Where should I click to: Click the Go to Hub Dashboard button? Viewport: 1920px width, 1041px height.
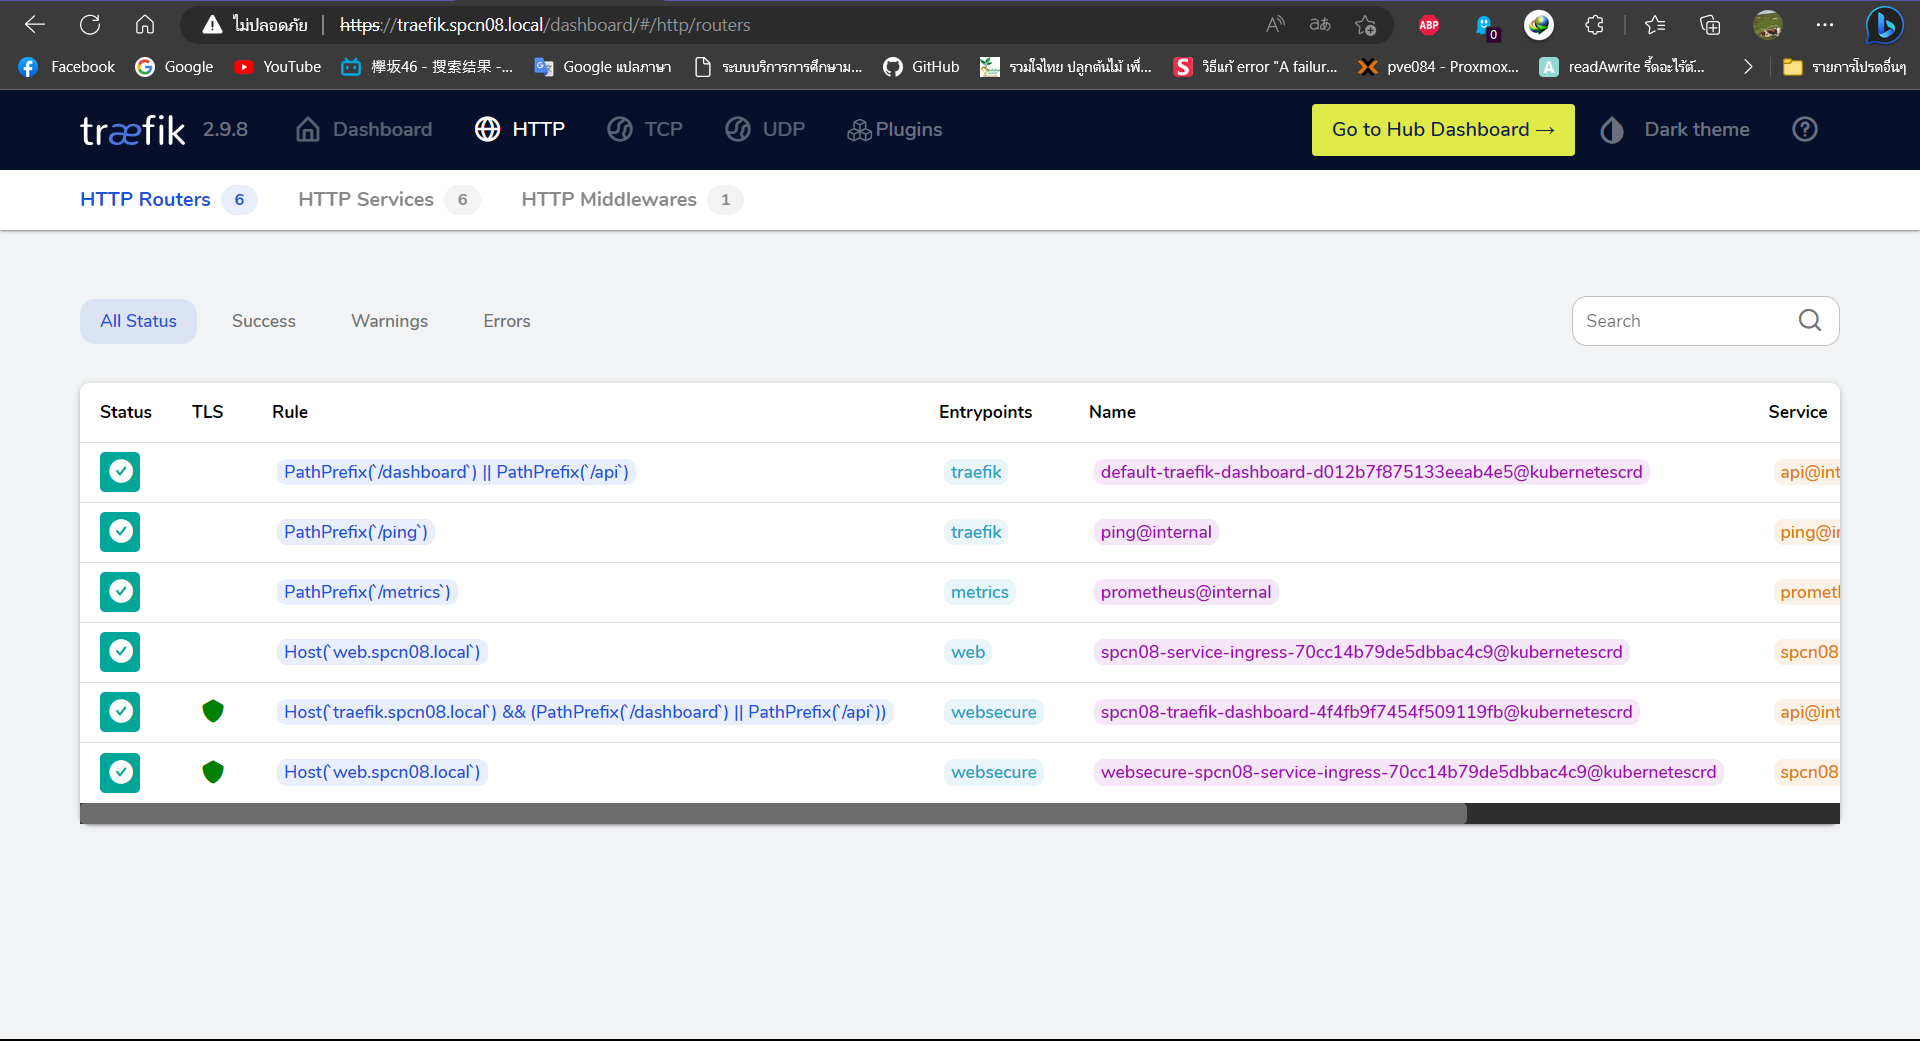(x=1442, y=129)
